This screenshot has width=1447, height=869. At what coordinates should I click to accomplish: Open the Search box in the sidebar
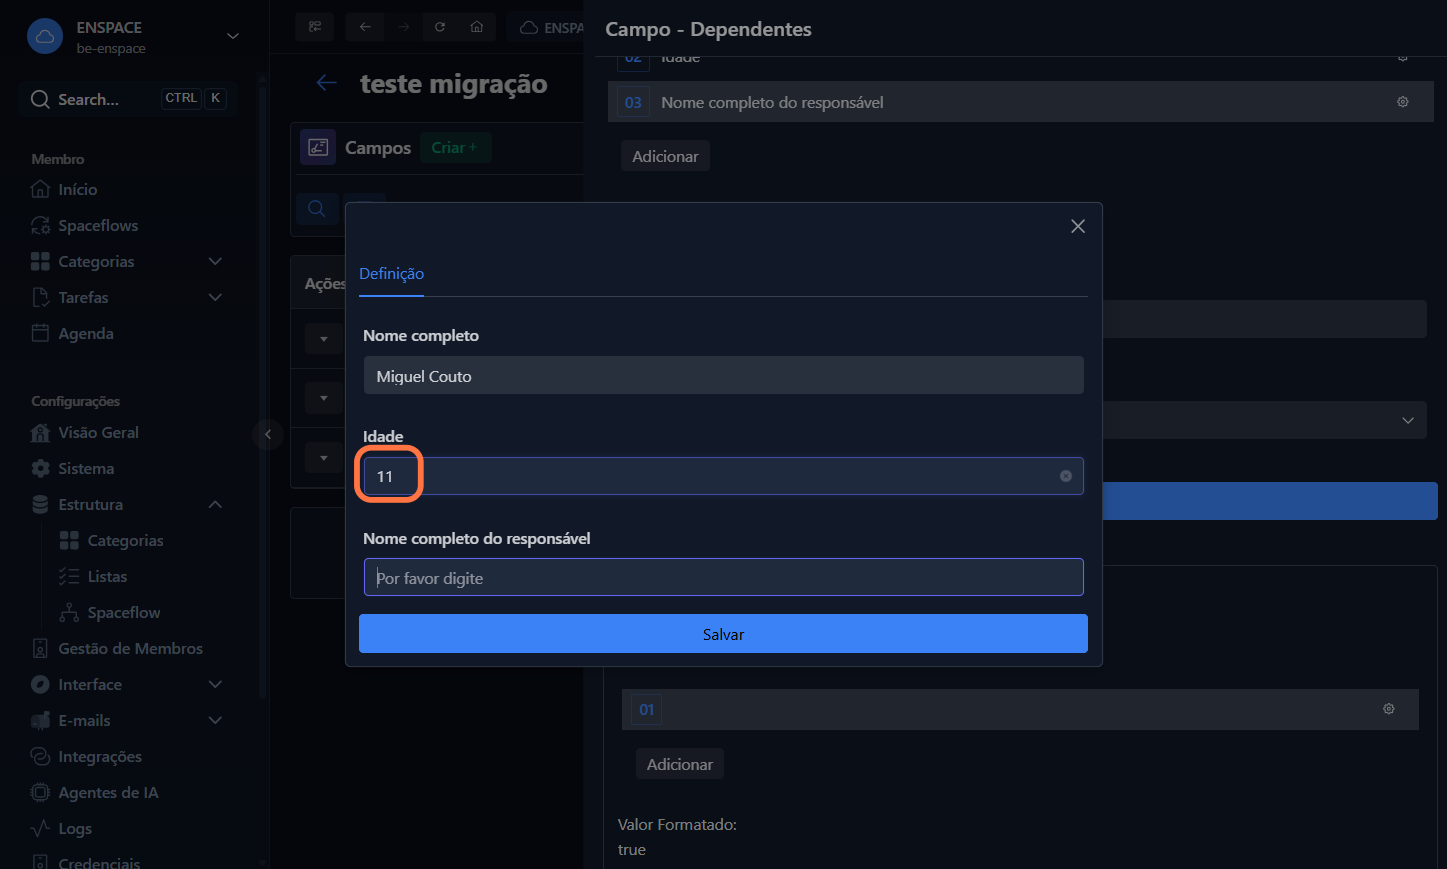[x=128, y=99]
